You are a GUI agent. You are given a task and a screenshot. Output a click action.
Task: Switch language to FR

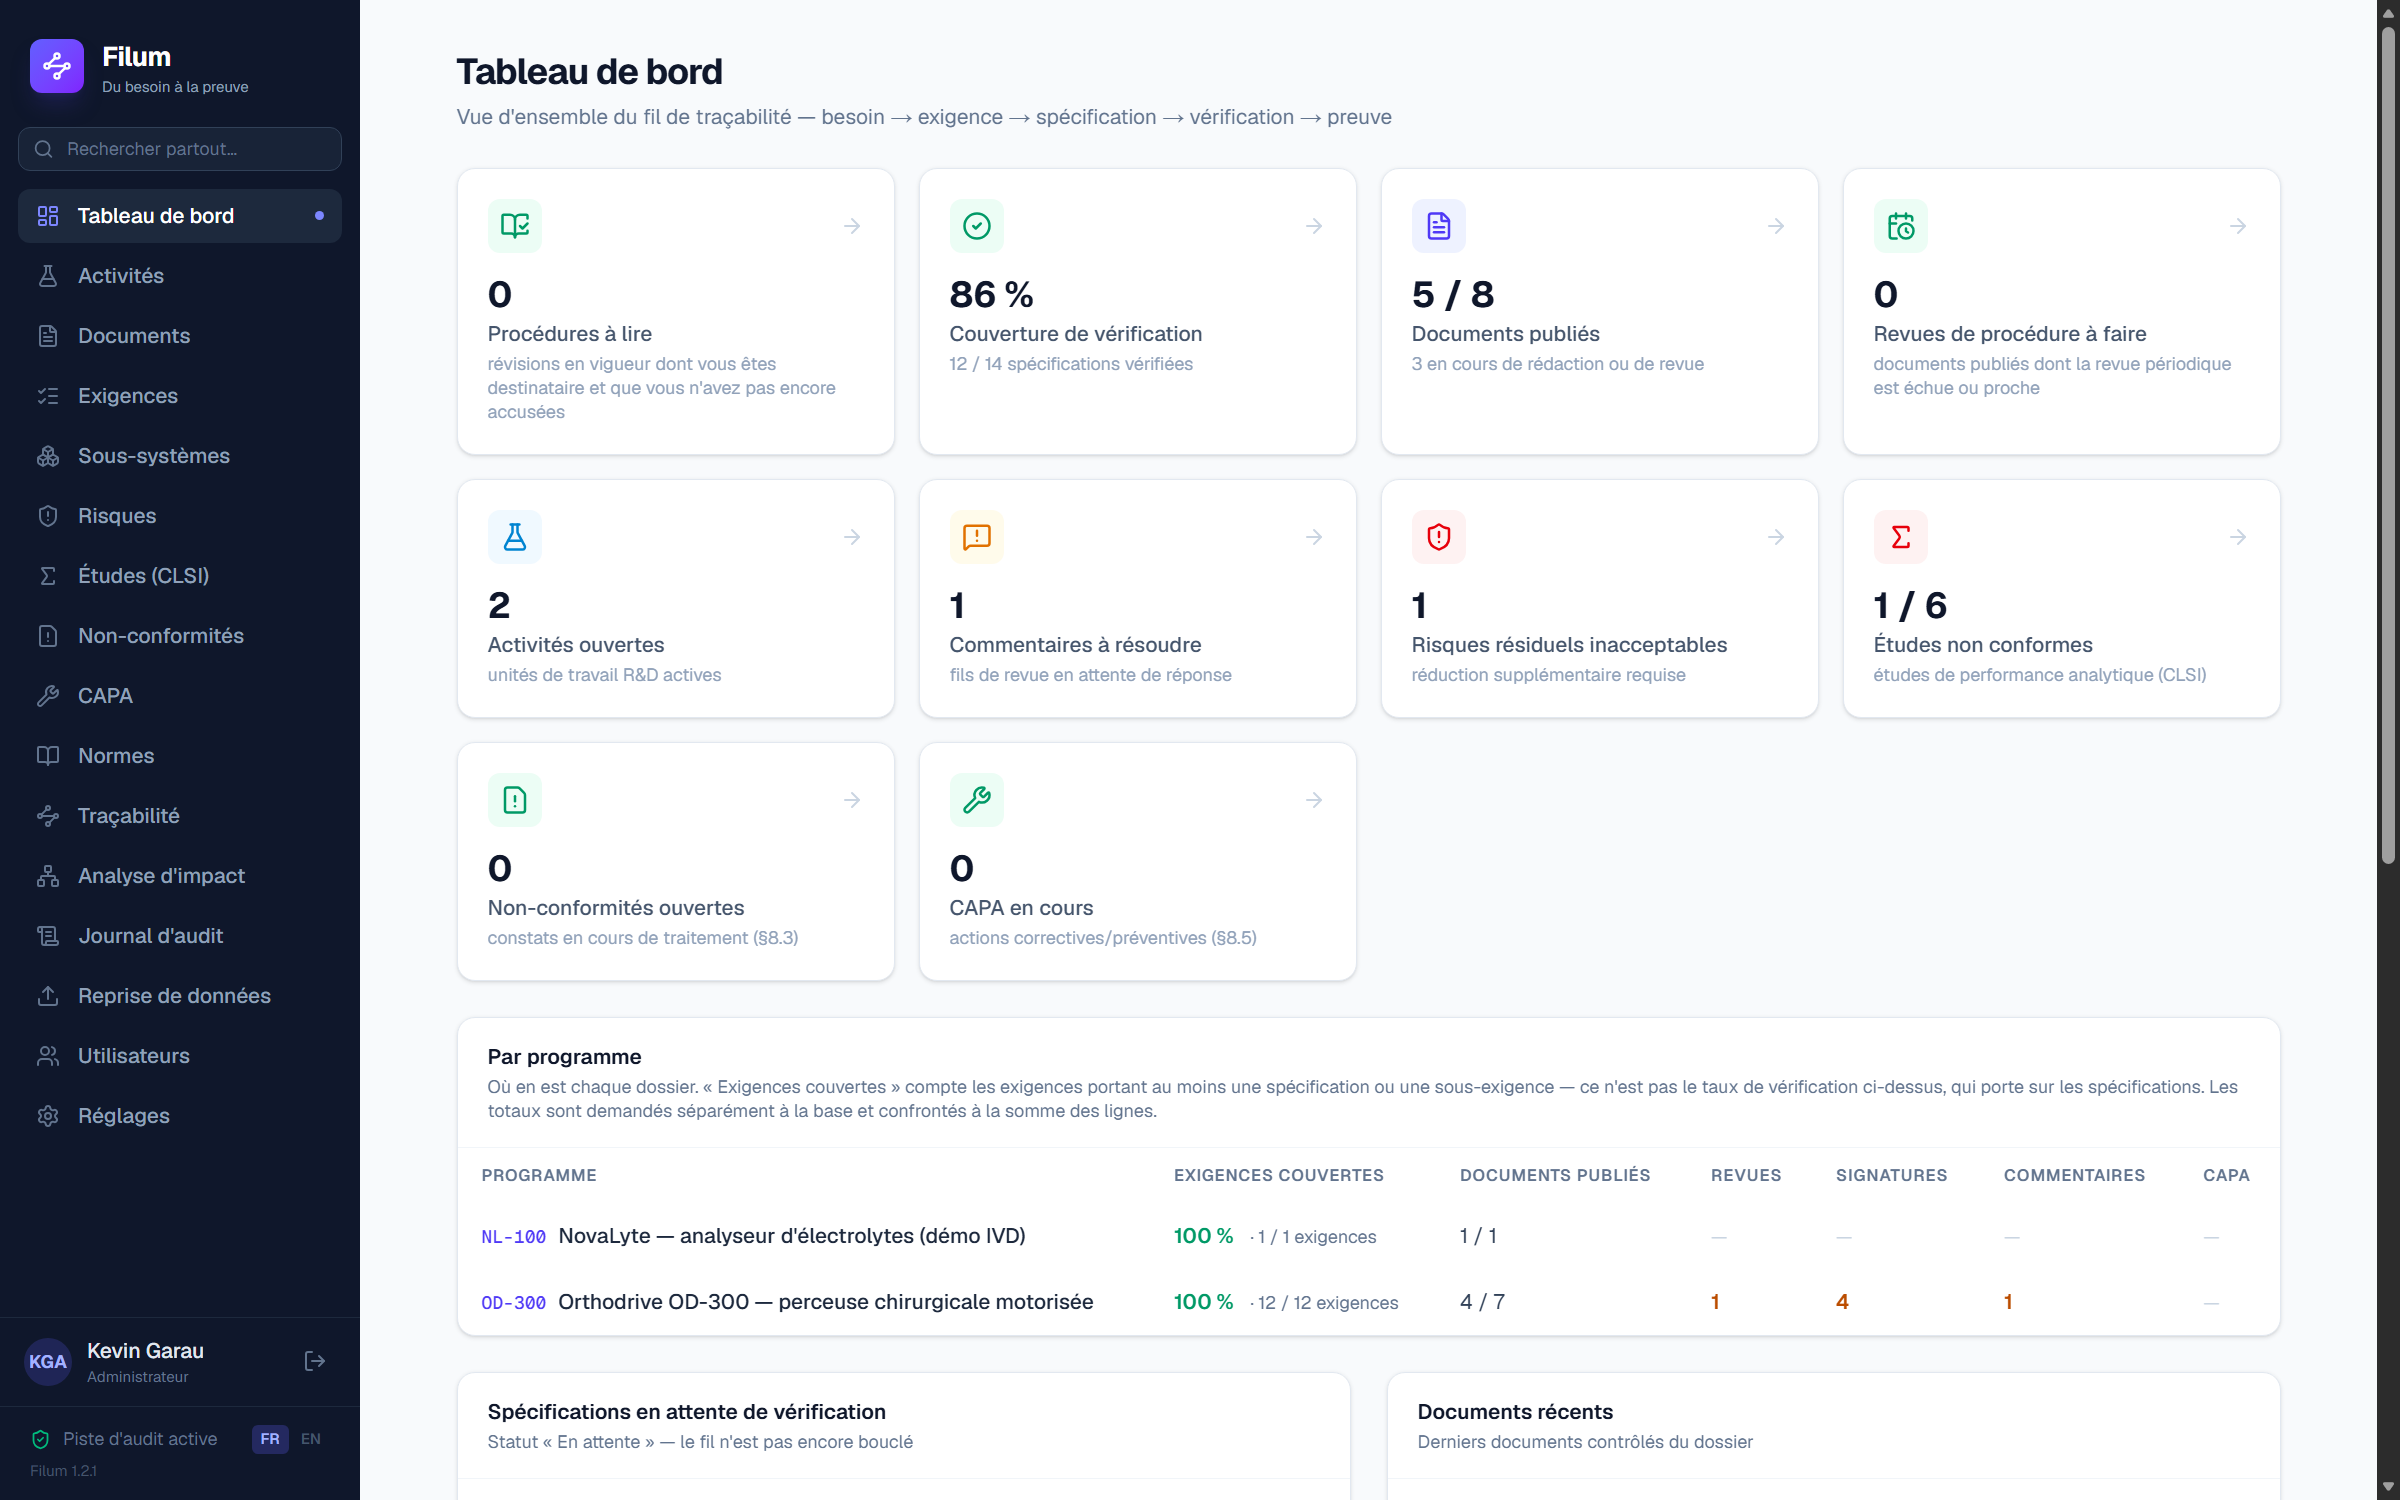point(270,1439)
